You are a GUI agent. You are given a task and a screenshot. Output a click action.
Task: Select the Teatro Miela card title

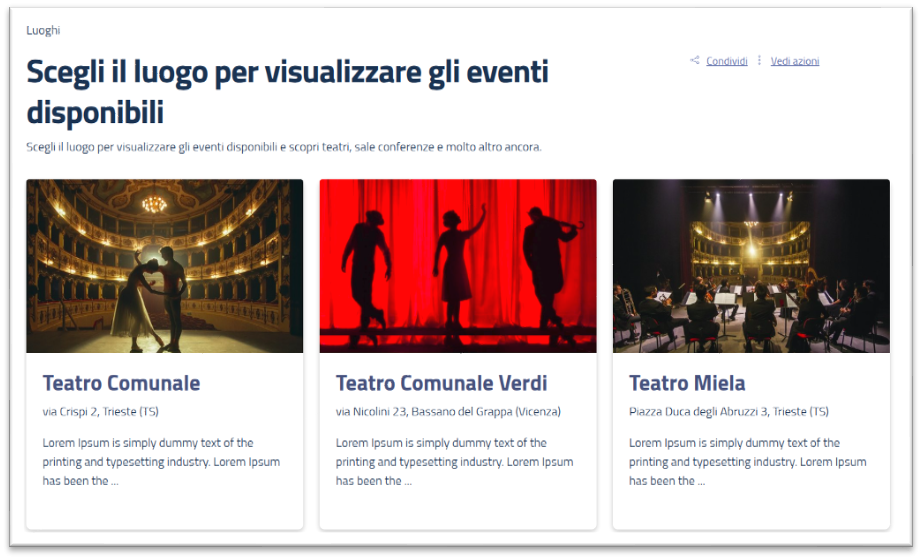687,383
